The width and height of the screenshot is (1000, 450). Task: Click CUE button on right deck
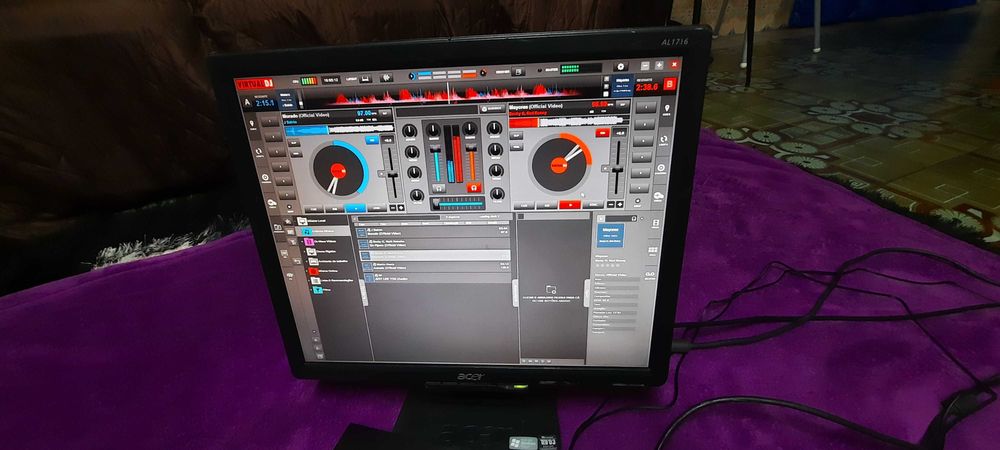[524, 206]
